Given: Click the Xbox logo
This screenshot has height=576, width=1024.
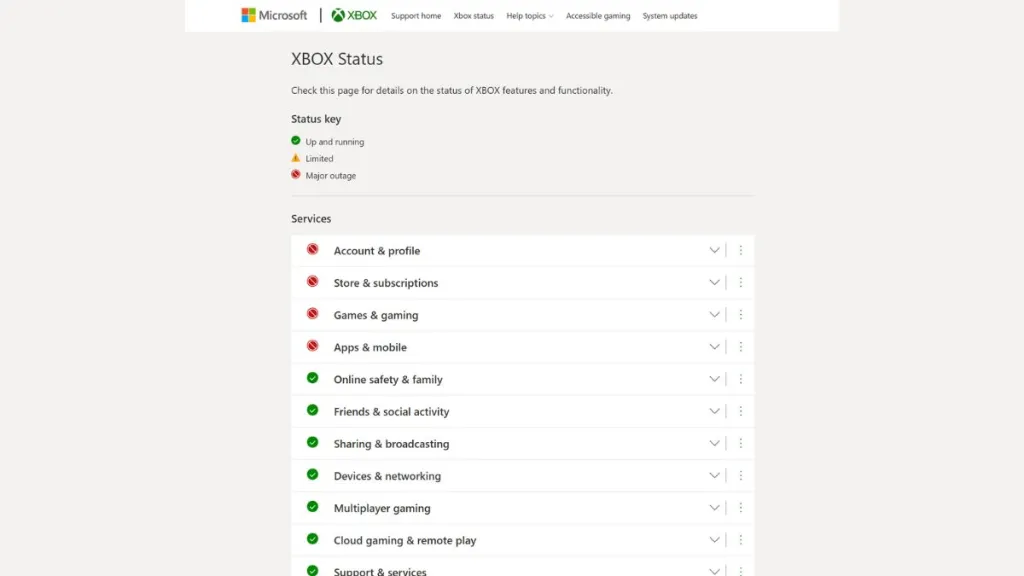Looking at the screenshot, I should (x=354, y=15).
